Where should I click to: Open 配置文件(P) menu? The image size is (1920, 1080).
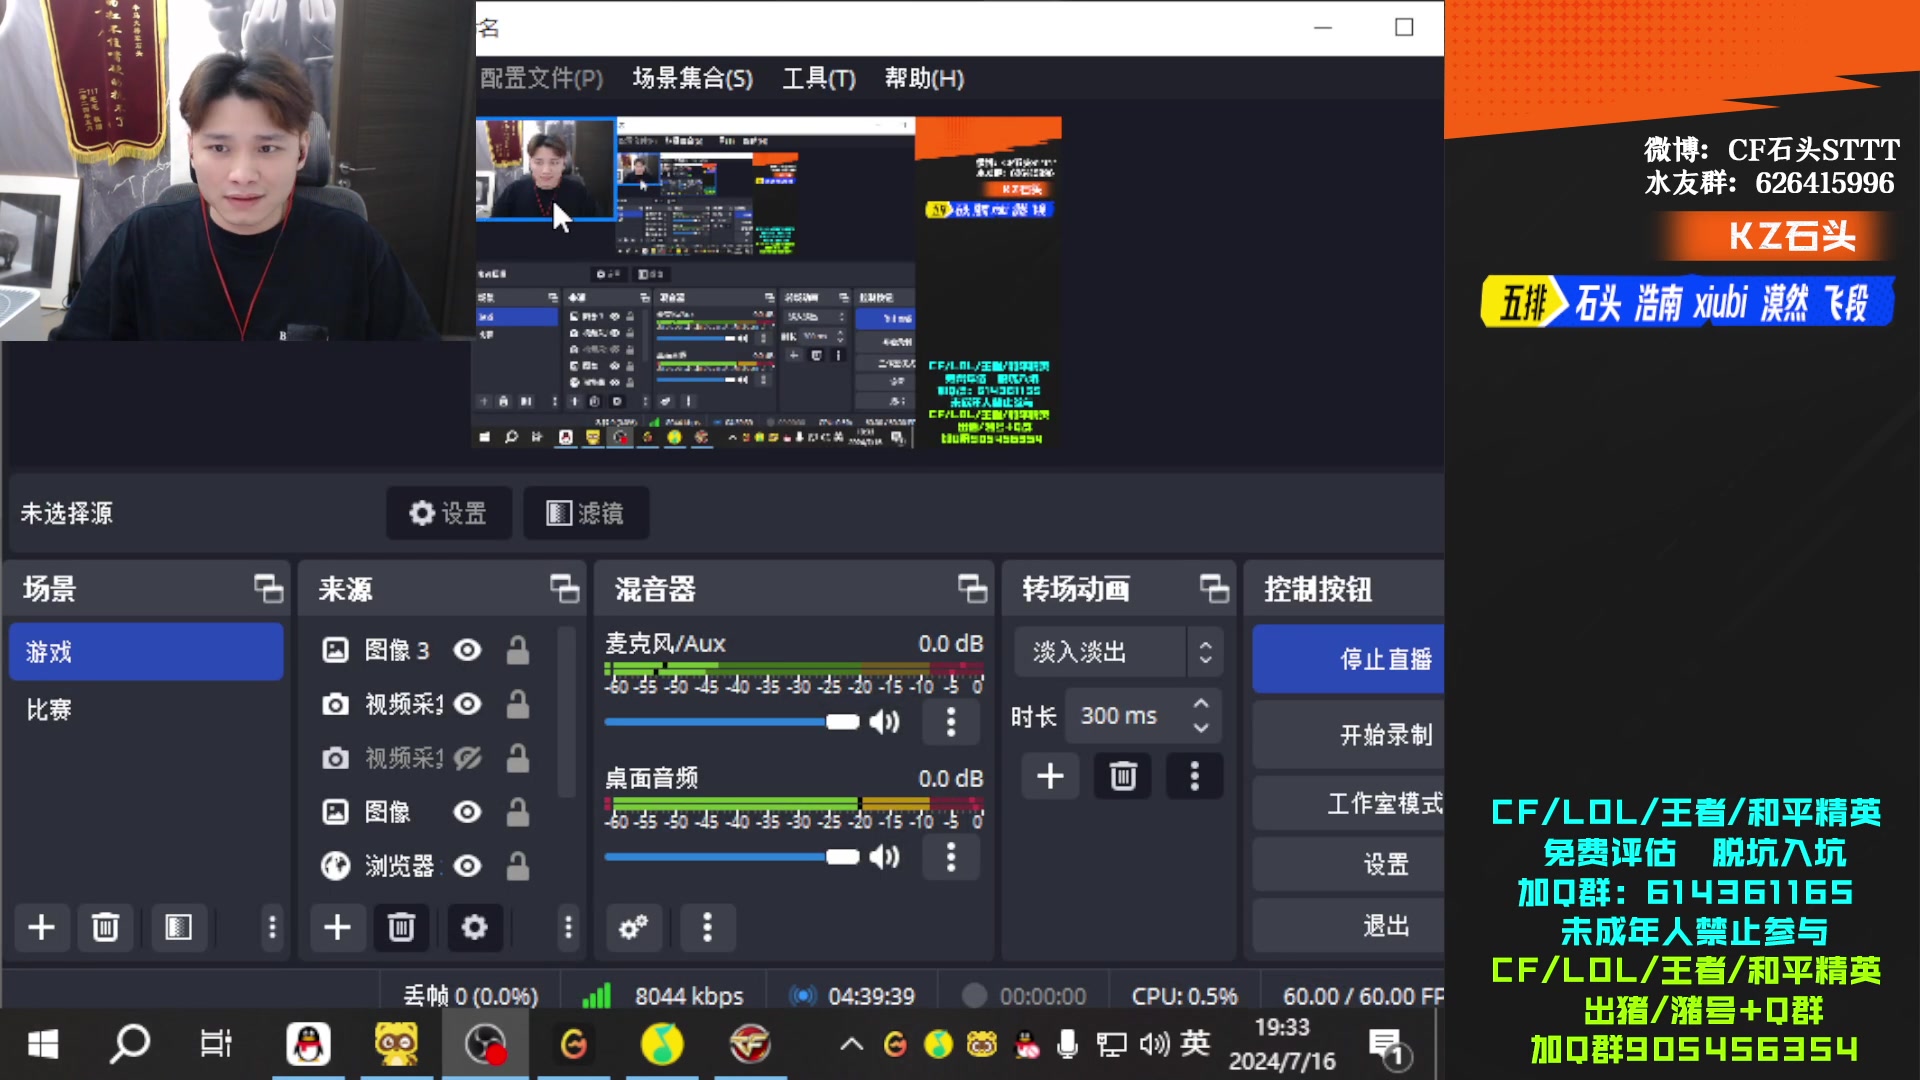pos(541,78)
